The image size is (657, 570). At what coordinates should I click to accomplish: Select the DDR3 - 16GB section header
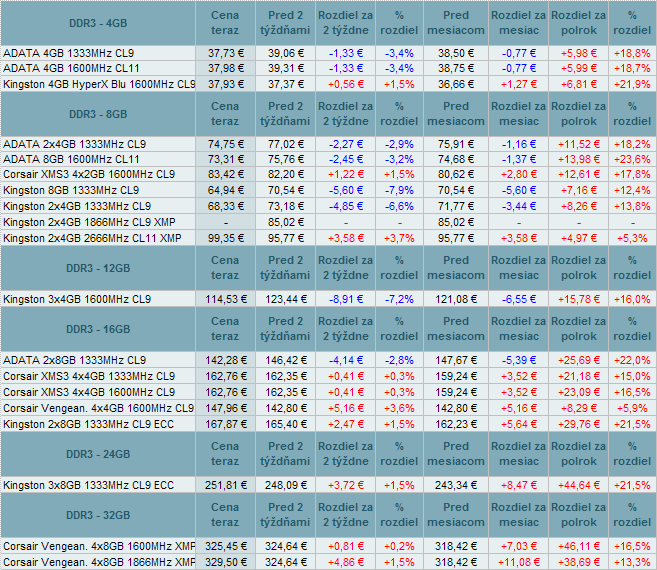pos(98,329)
